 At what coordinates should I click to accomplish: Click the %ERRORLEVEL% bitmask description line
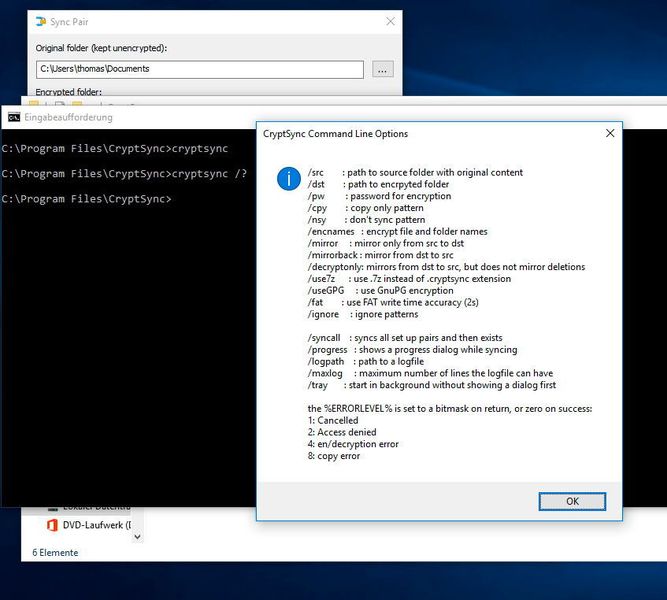(450, 409)
